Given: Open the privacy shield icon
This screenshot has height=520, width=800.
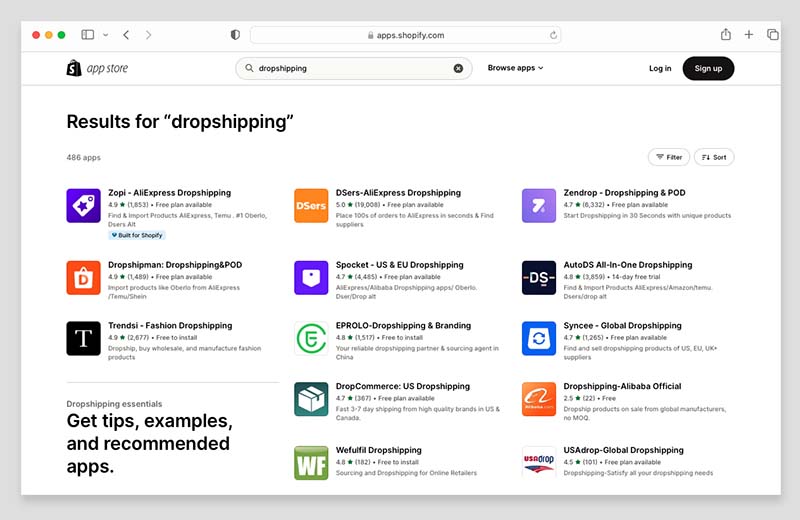Looking at the screenshot, I should point(235,35).
